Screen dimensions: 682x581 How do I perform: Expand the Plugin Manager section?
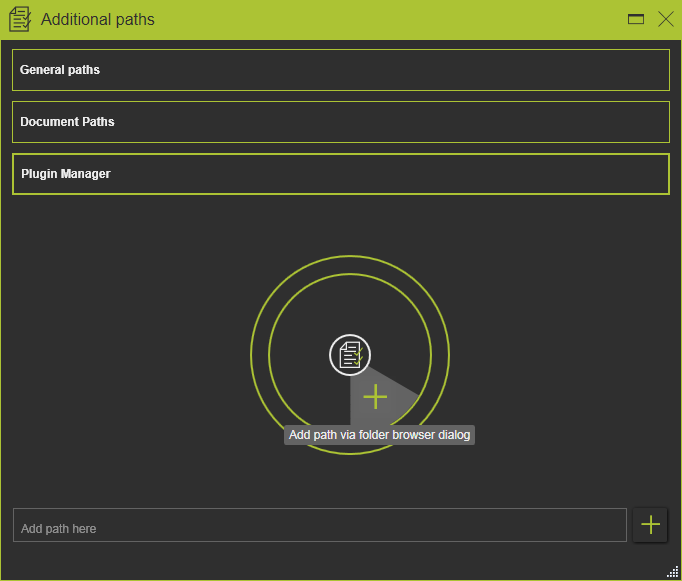[340, 174]
